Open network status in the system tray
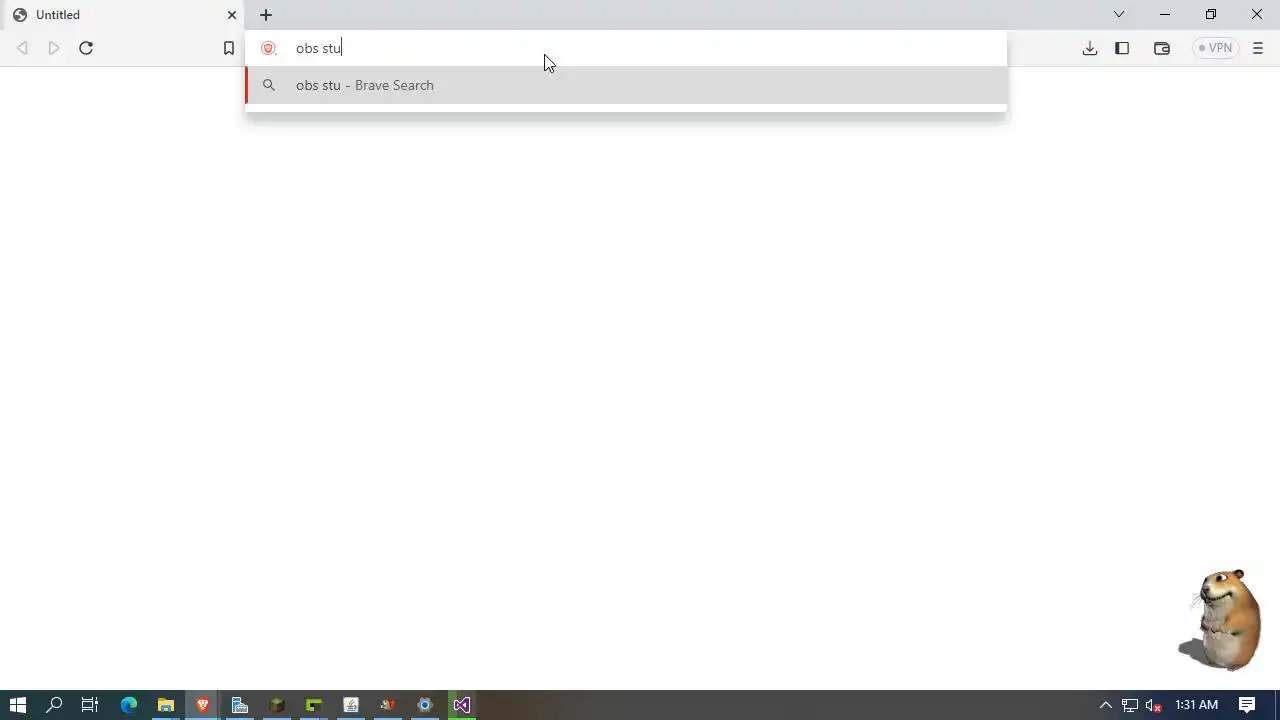Screen dimensions: 1280x720 point(1130,705)
